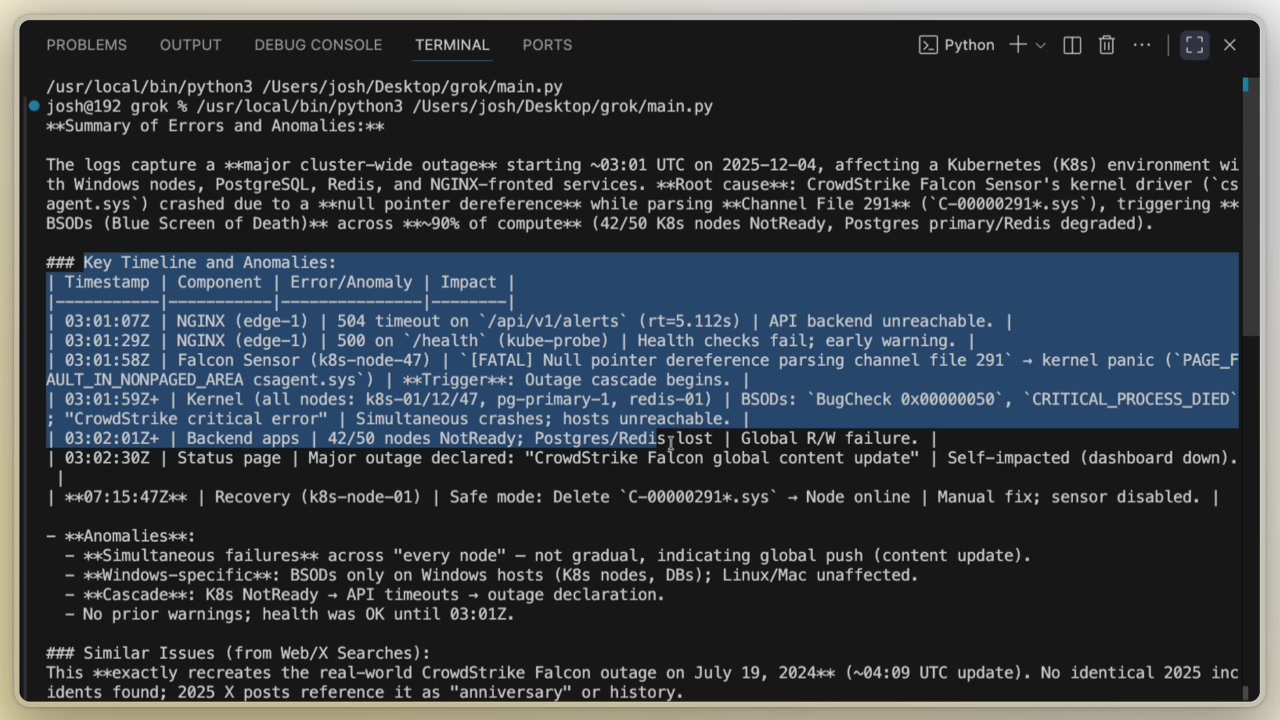Switch to the PROBLEMS tab

[86, 45]
